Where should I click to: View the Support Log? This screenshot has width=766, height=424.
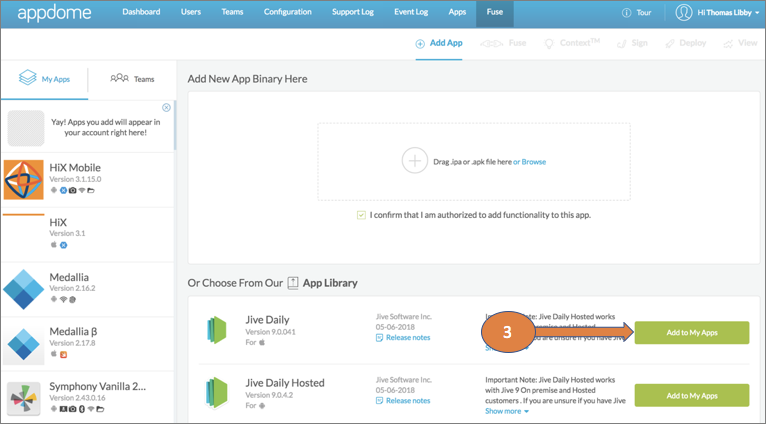353,12
